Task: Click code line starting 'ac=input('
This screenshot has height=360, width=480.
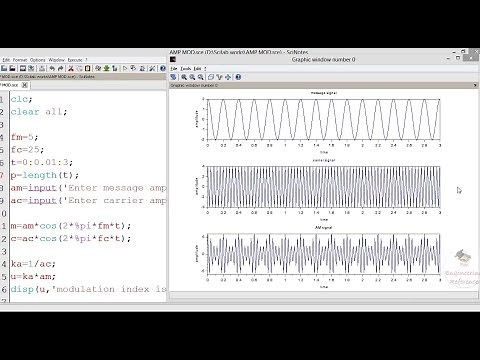Action: click(88, 200)
